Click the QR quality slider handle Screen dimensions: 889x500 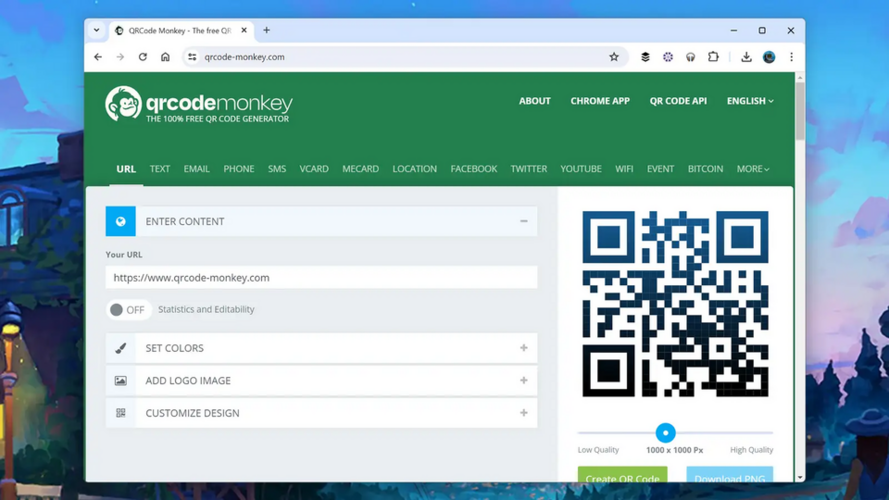[665, 433]
